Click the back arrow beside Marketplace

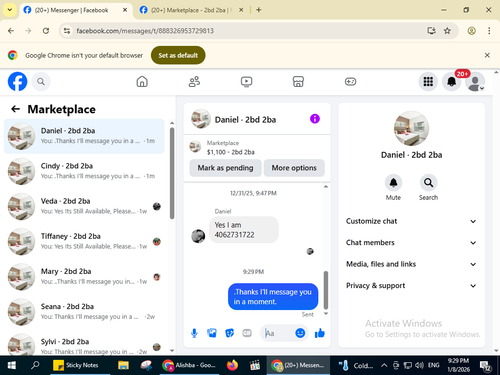coord(15,109)
